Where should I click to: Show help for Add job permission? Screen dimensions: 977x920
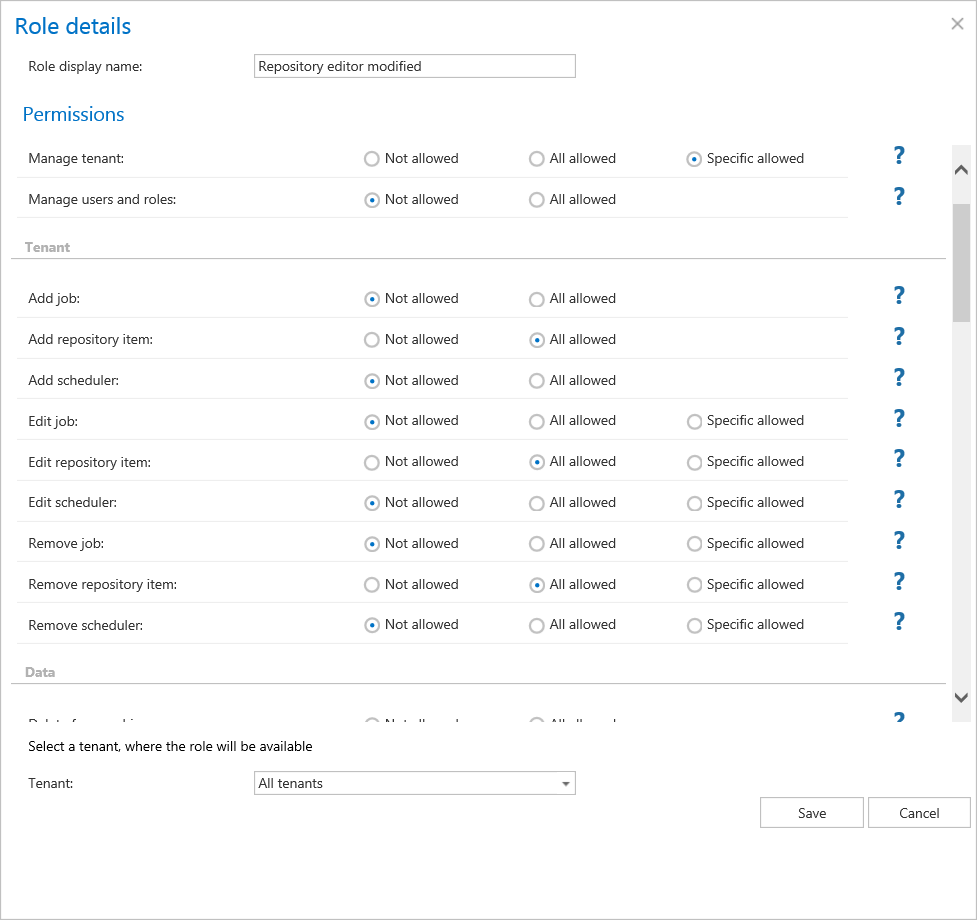coord(898,296)
